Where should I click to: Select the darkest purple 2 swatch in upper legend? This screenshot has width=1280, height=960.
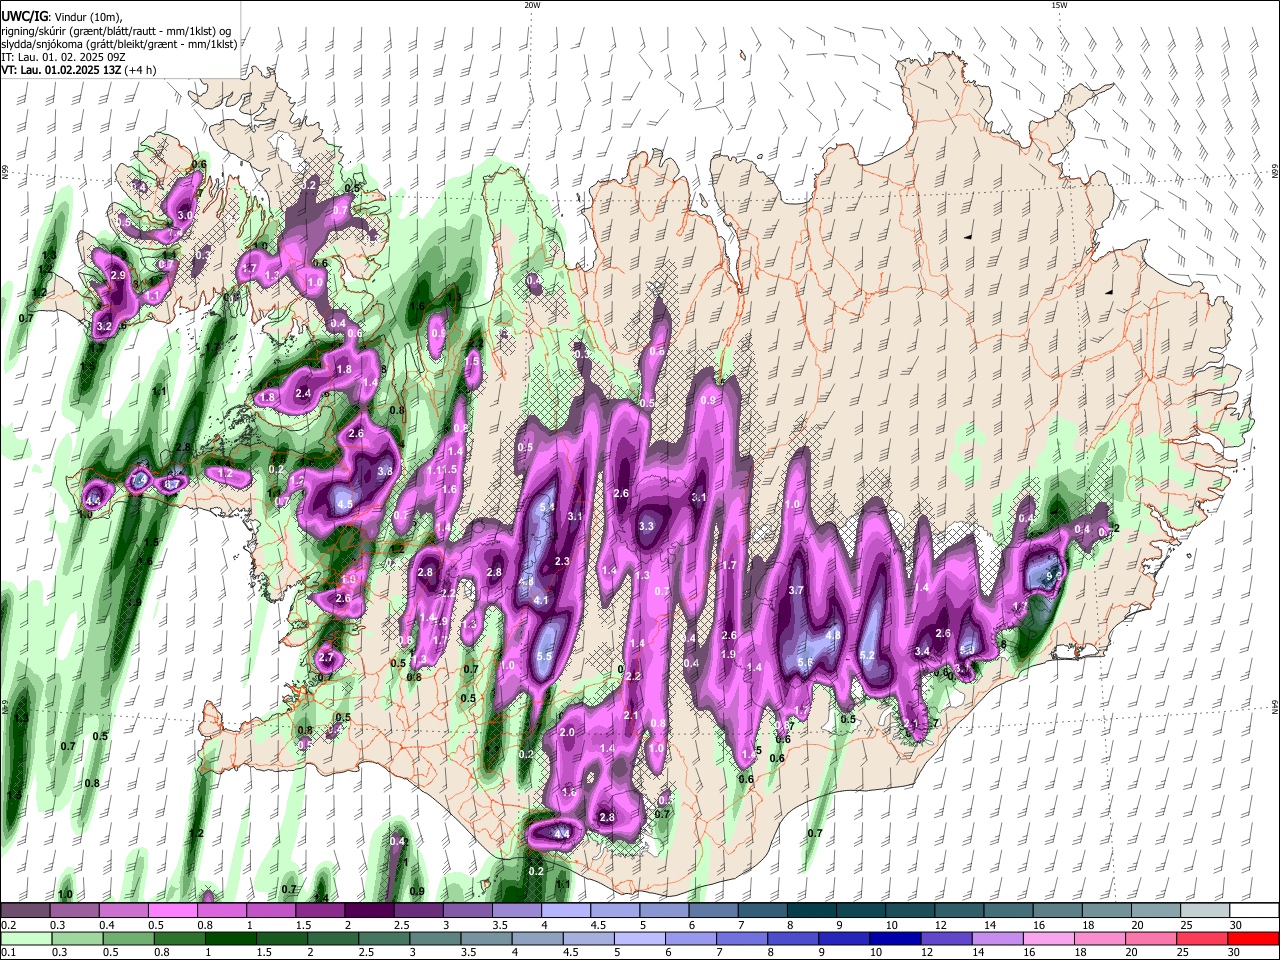click(x=369, y=911)
